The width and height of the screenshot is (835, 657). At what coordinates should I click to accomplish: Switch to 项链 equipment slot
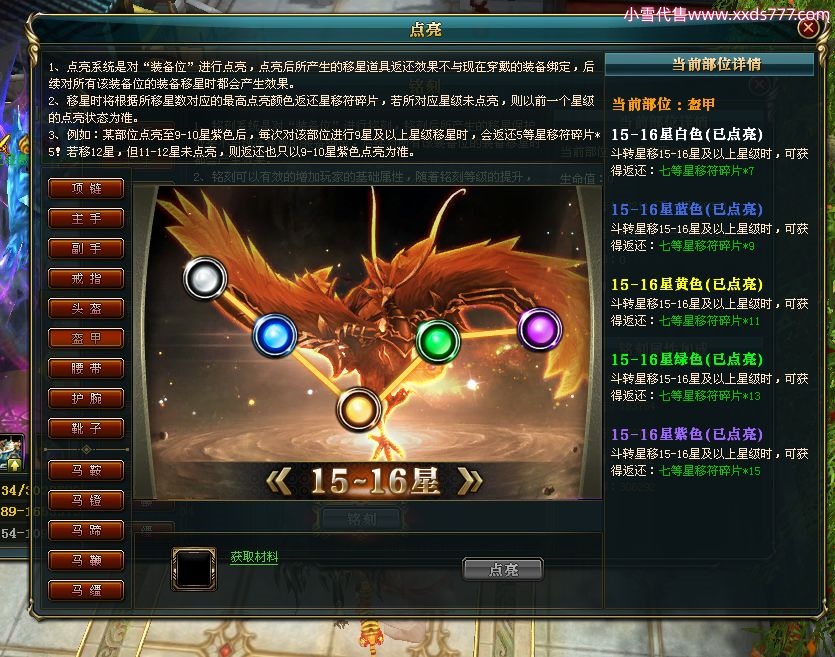coord(86,188)
